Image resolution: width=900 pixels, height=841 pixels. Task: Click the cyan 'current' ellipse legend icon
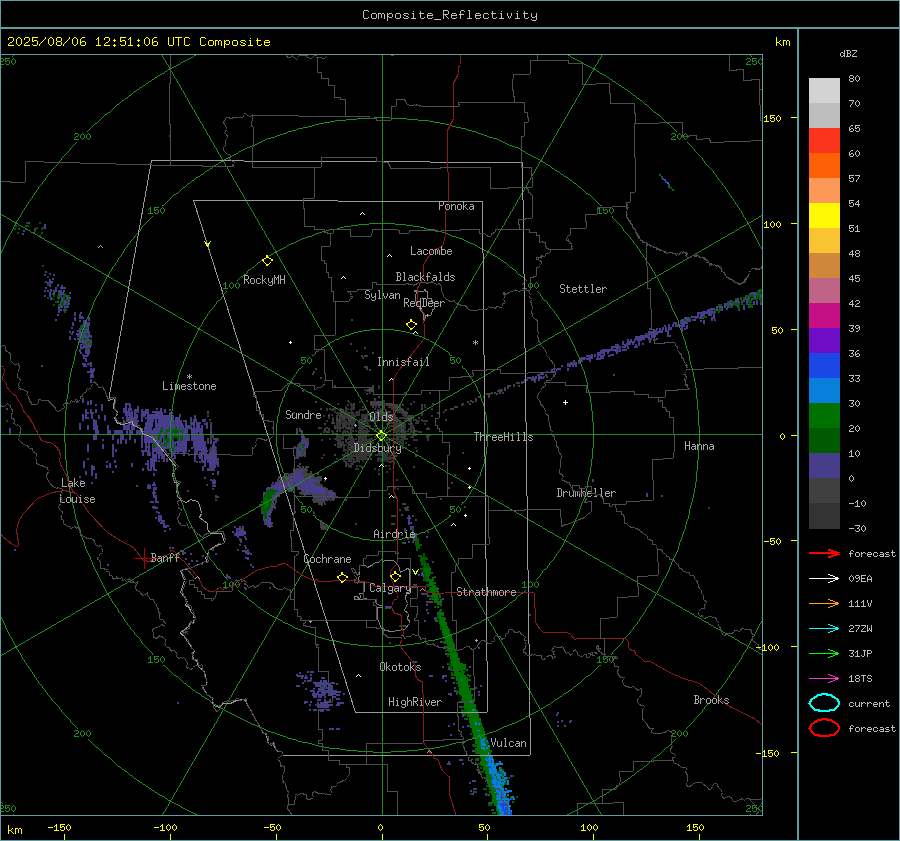824,703
